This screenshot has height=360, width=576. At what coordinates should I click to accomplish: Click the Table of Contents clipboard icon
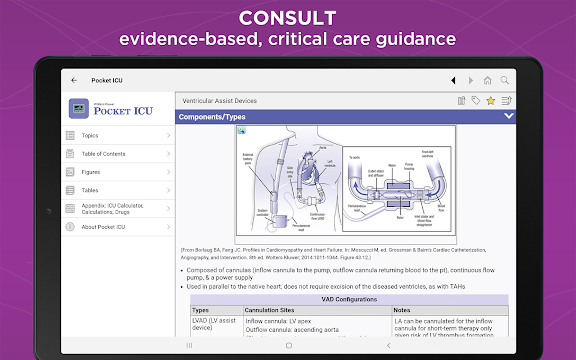70,154
